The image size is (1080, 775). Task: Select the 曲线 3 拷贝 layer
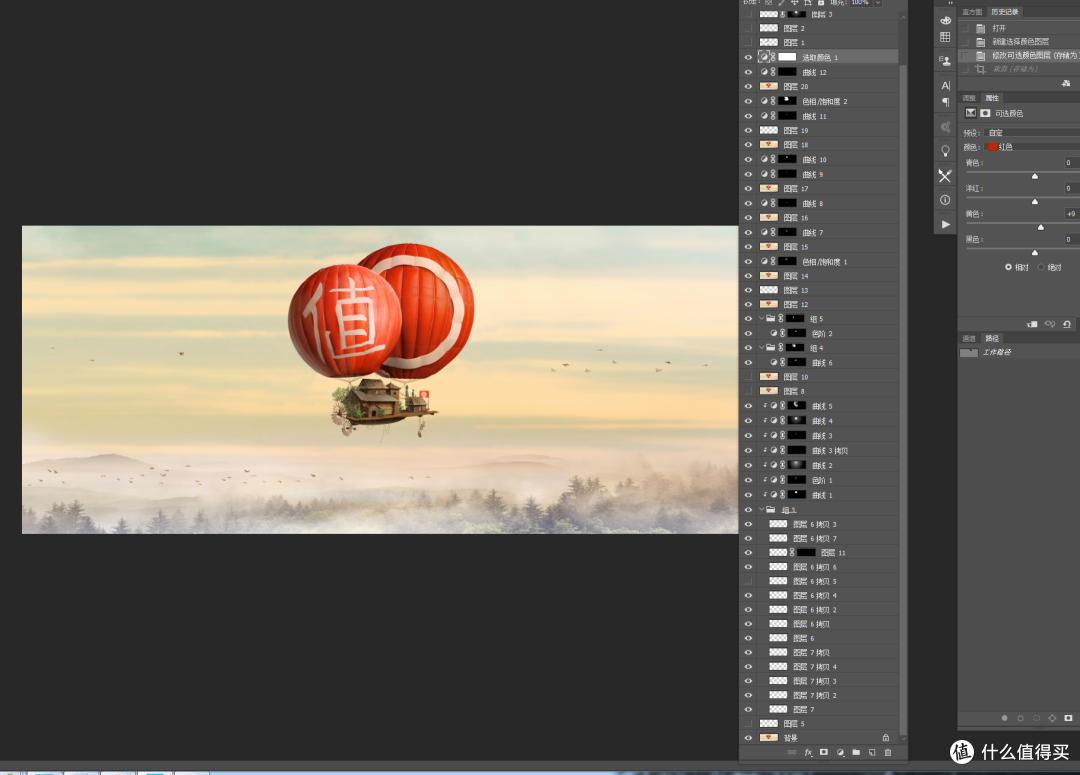click(x=829, y=451)
